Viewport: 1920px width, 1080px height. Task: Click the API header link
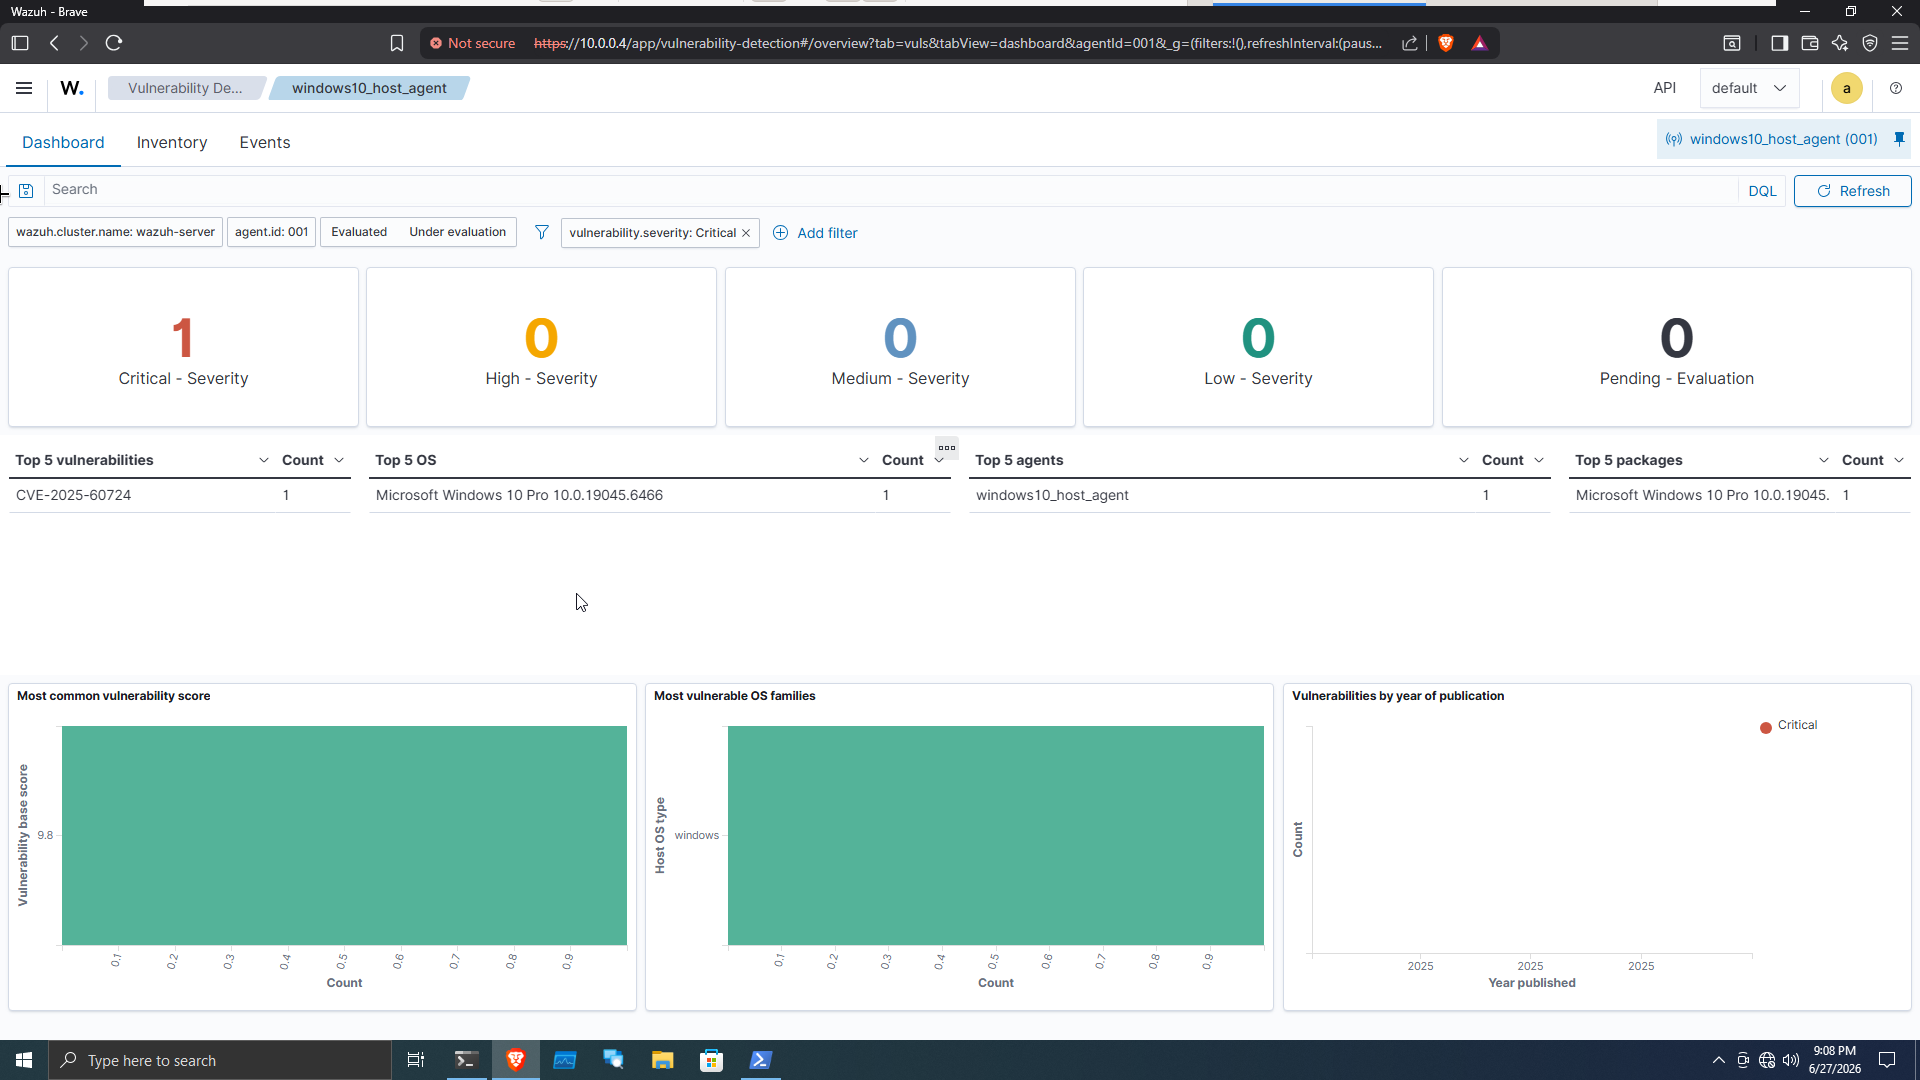tap(1665, 88)
